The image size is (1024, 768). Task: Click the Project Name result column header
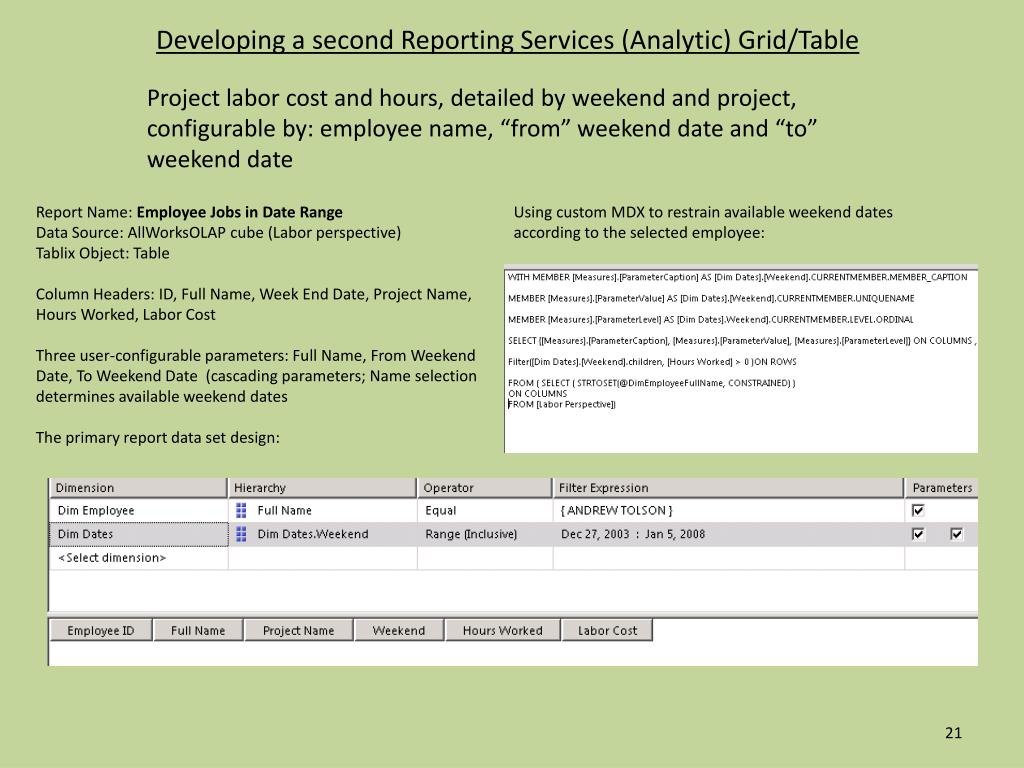coord(298,630)
